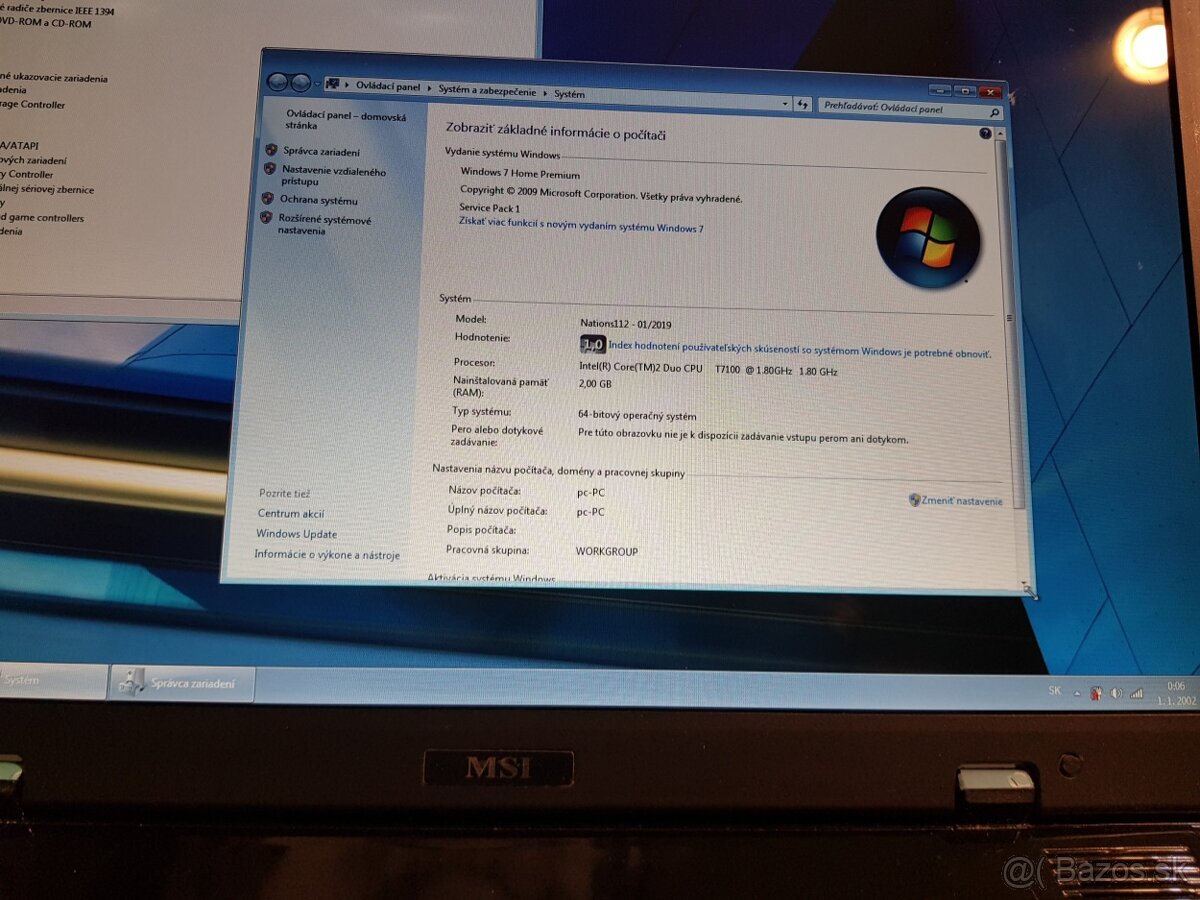Click the refresh icon beside the address bar

[802, 104]
